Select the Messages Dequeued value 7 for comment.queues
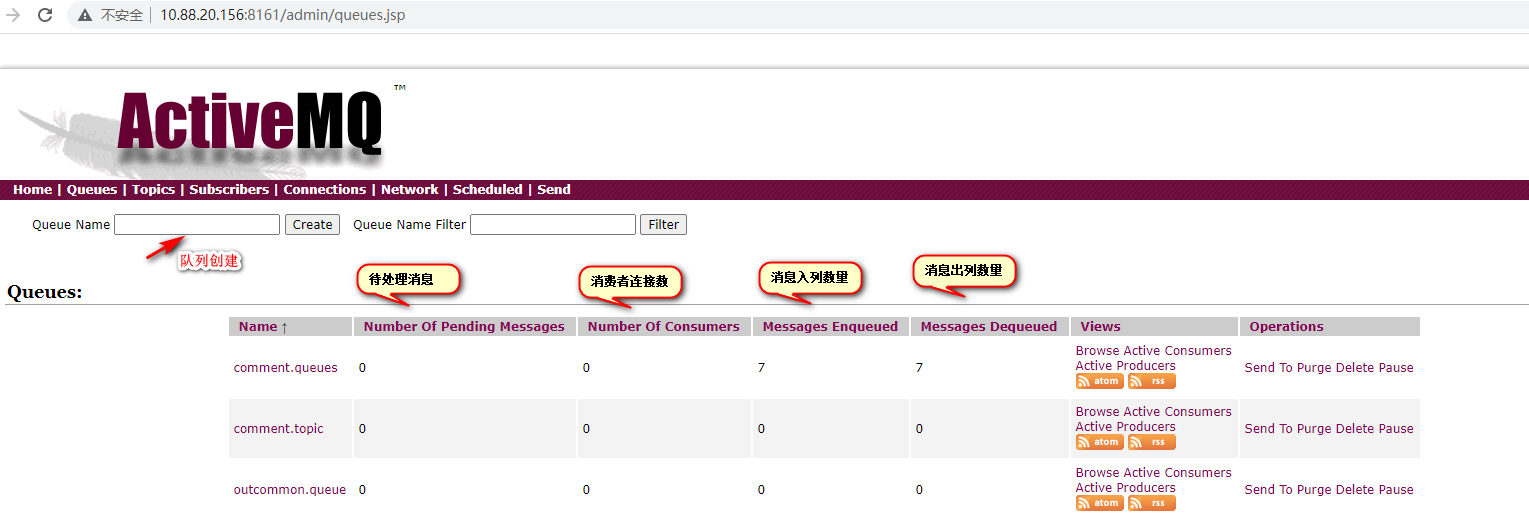1529x516 pixels. pos(919,368)
